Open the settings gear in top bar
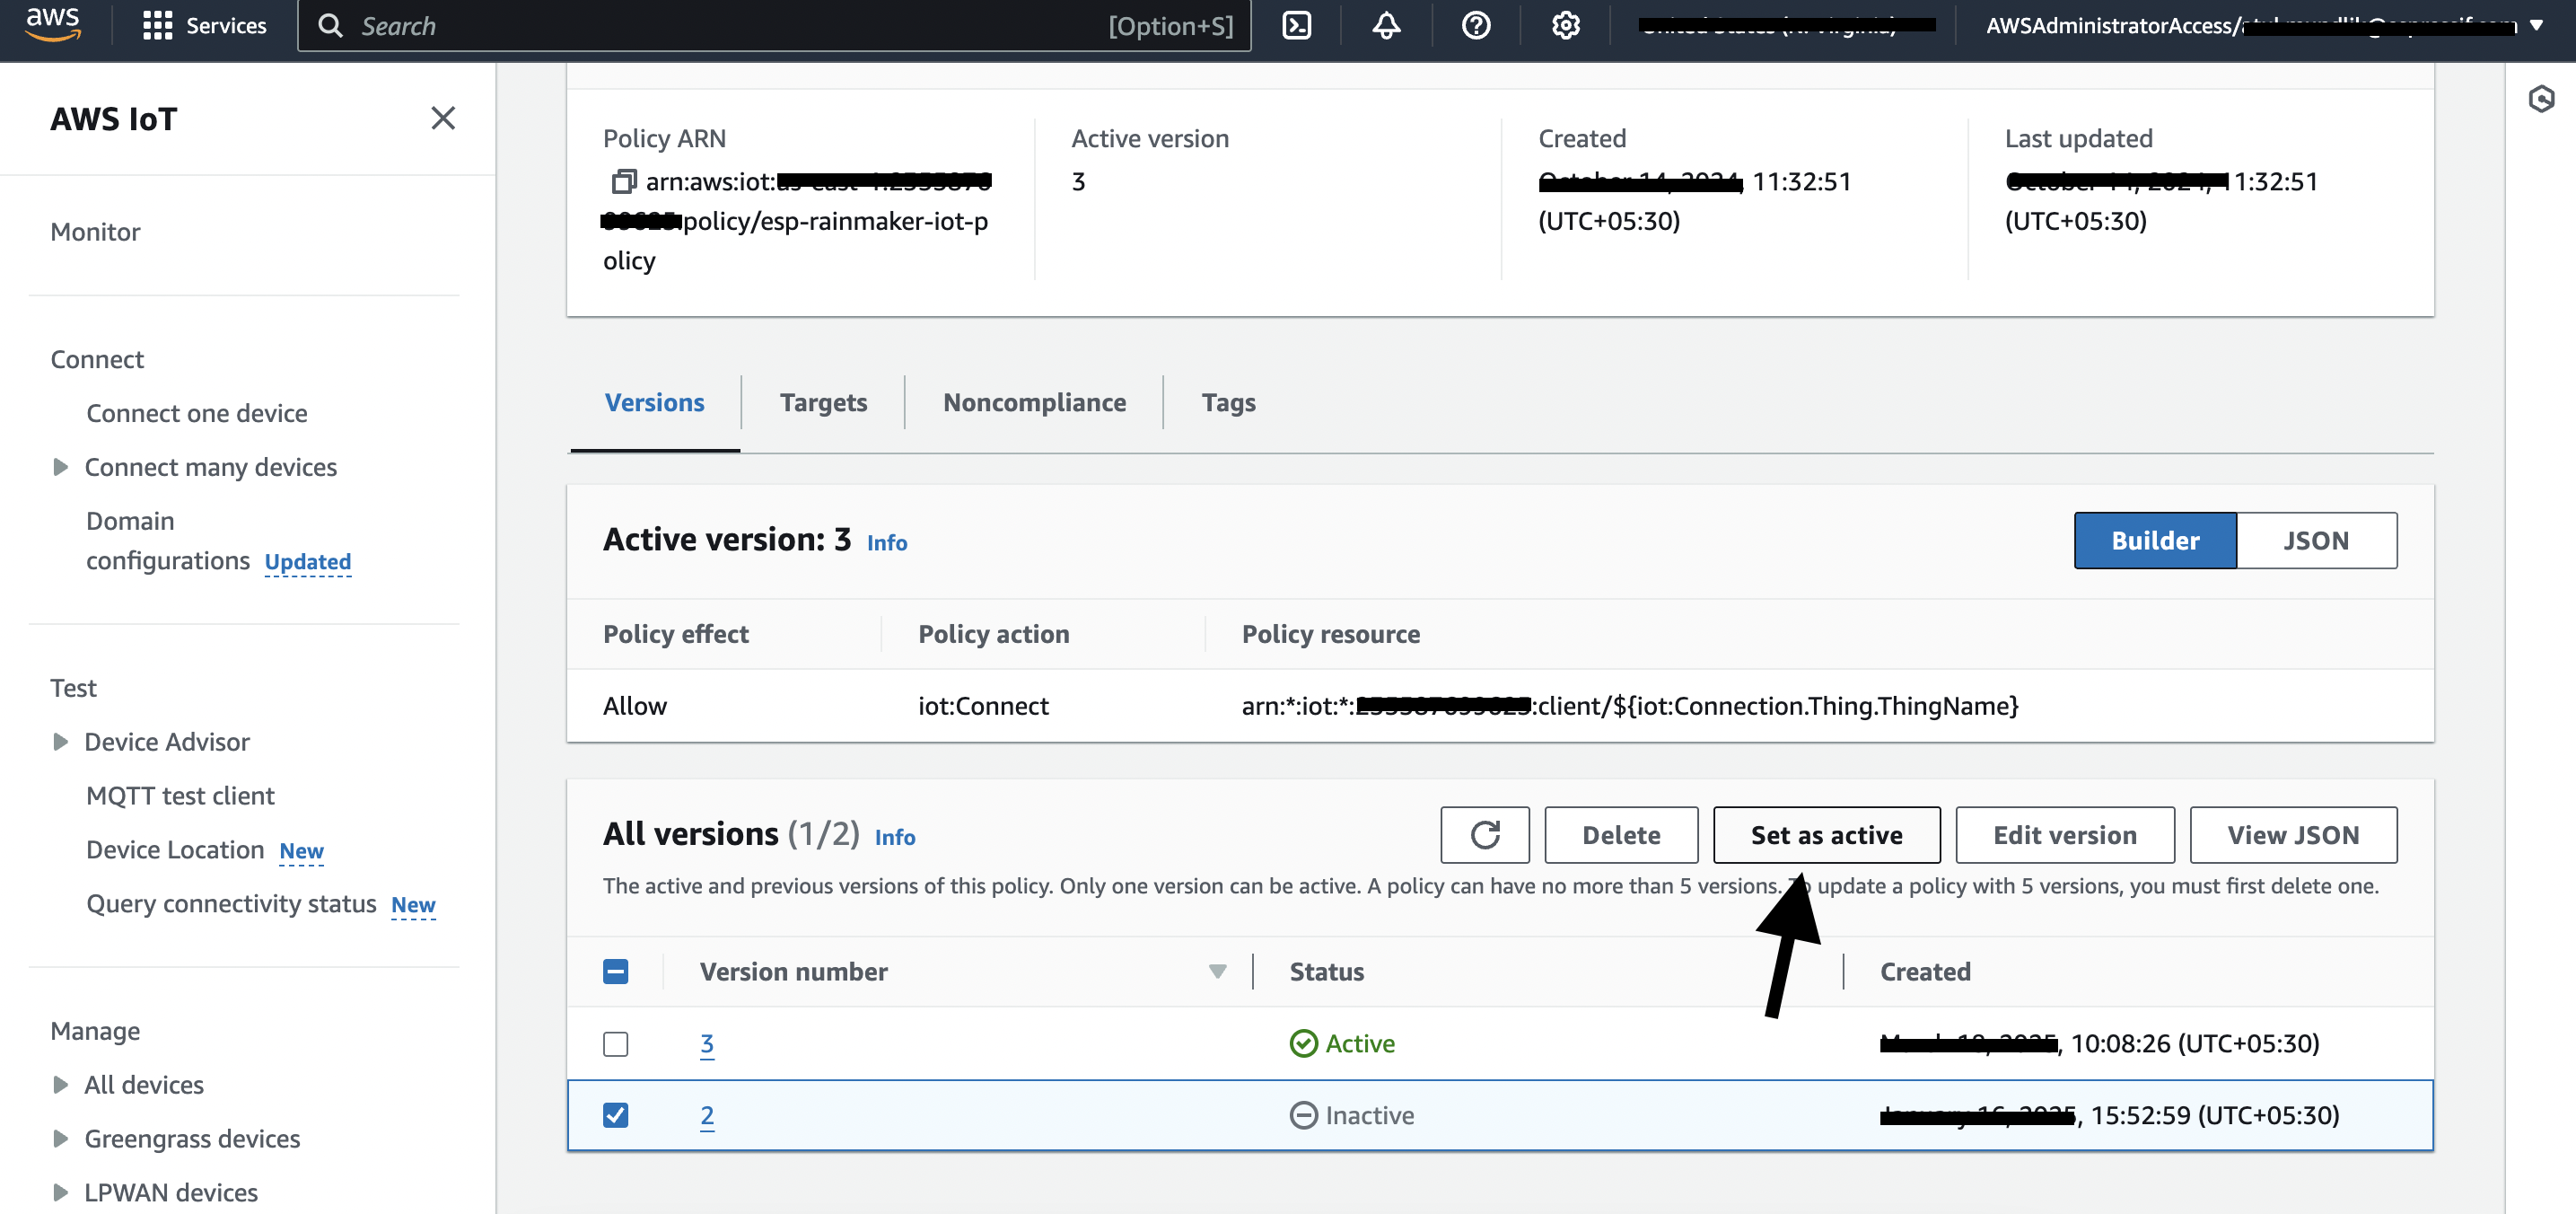2576x1214 pixels. click(1565, 25)
